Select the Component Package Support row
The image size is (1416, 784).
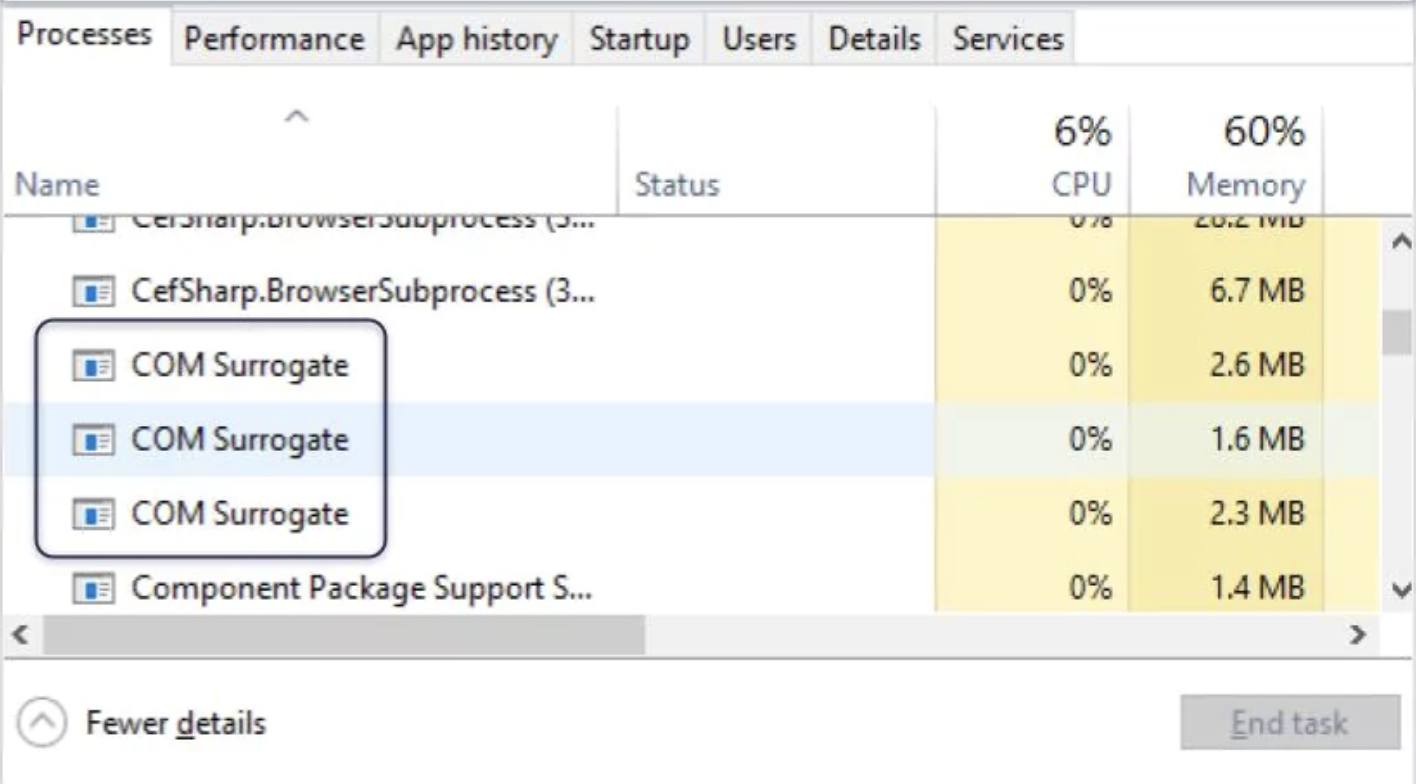coord(400,587)
